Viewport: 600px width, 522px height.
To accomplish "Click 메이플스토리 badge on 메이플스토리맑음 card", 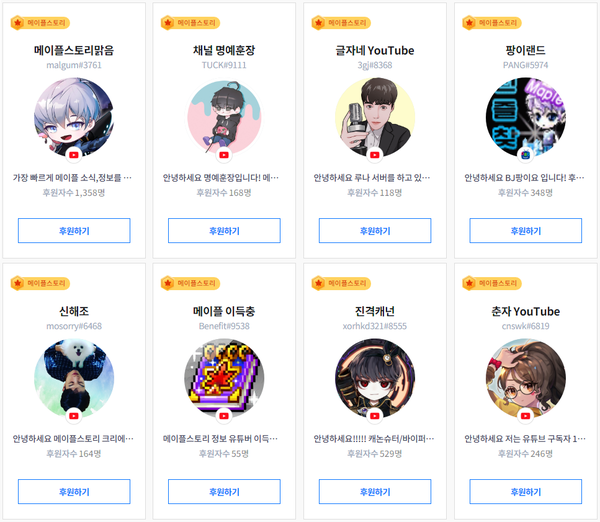I will coord(40,23).
